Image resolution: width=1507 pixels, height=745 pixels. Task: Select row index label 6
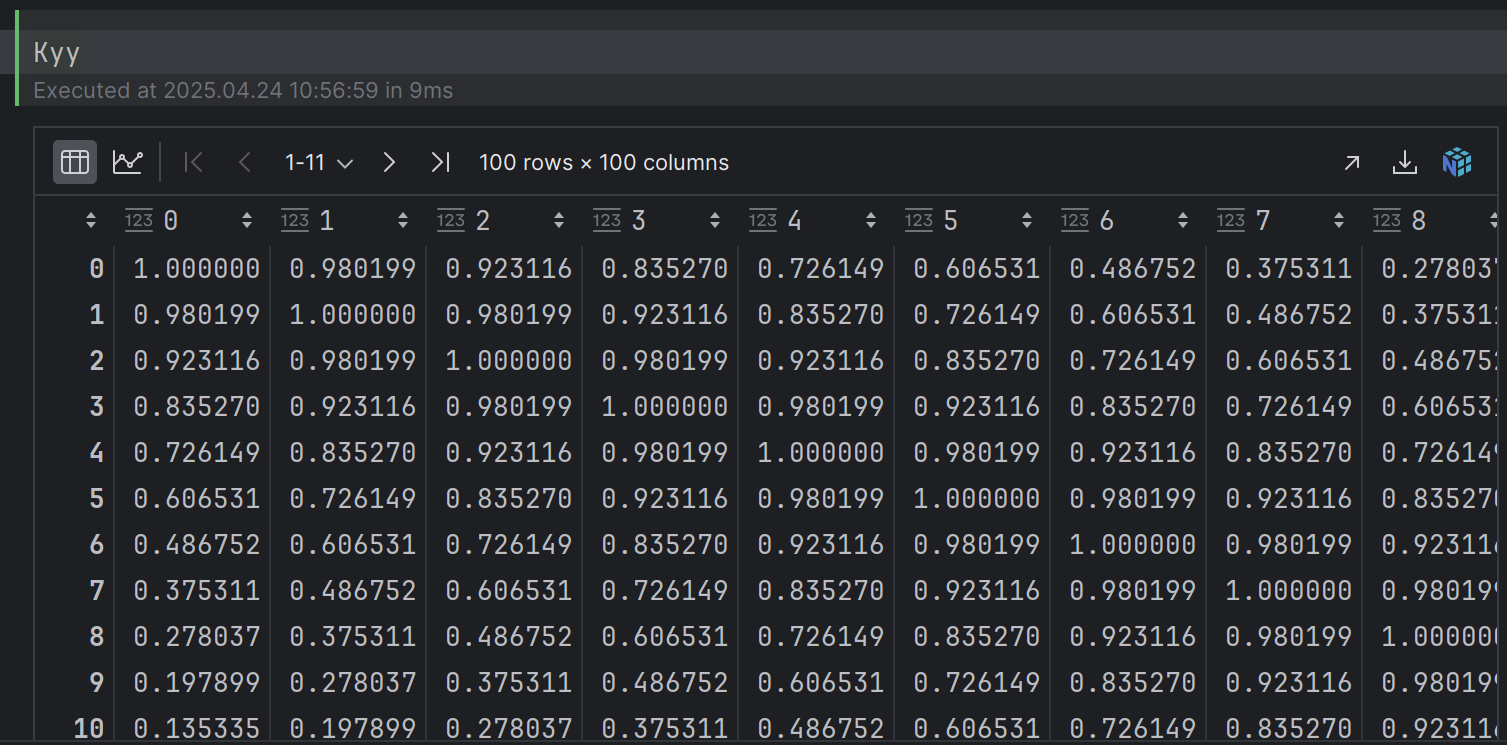click(x=96, y=544)
